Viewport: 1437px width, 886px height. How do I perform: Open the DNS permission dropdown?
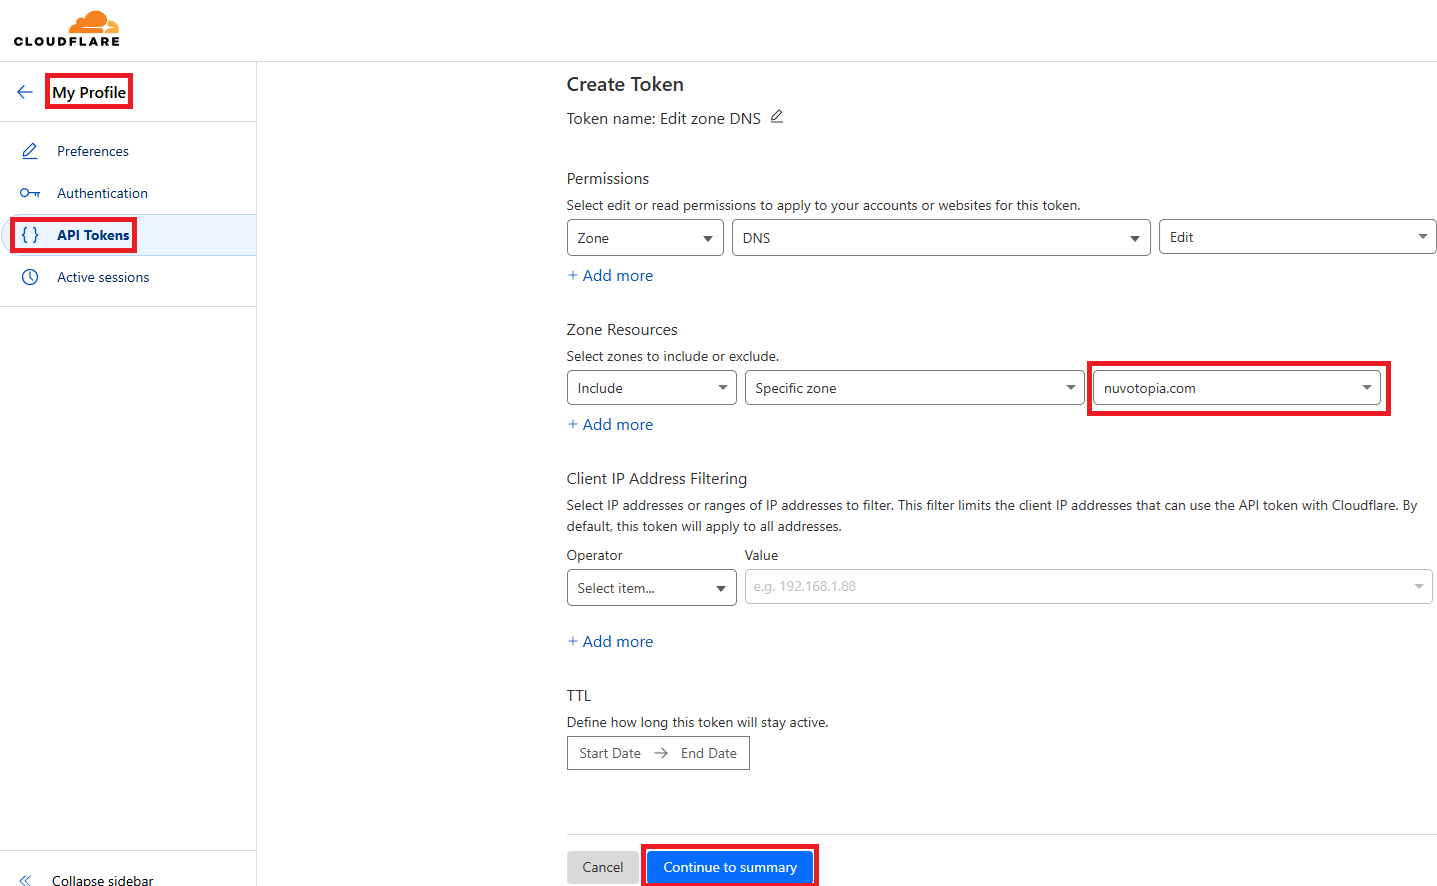tap(941, 238)
